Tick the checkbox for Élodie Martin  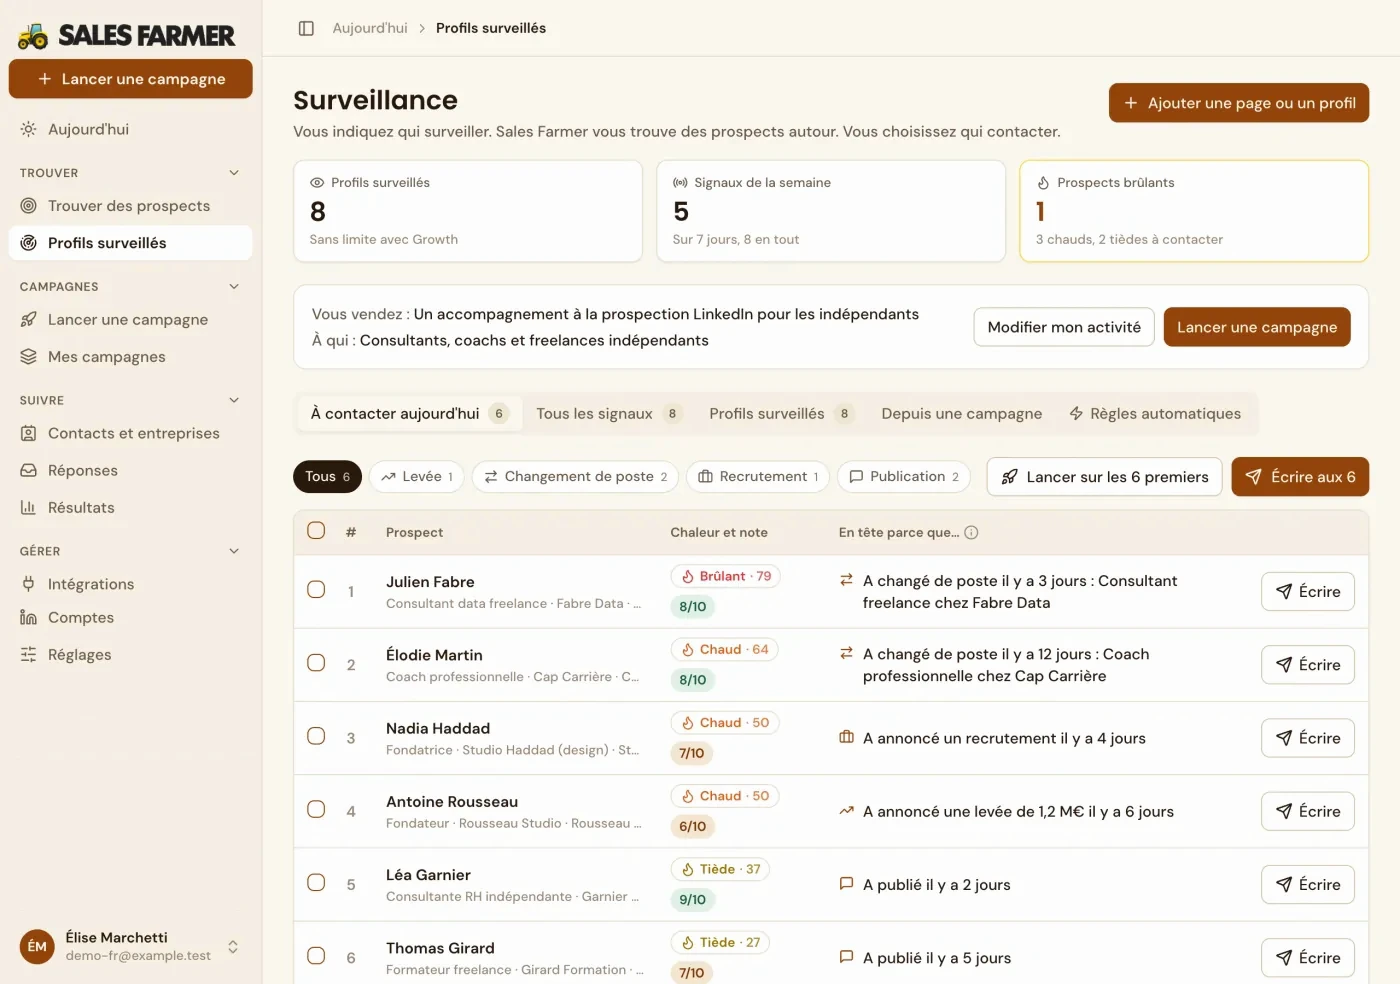[316, 662]
